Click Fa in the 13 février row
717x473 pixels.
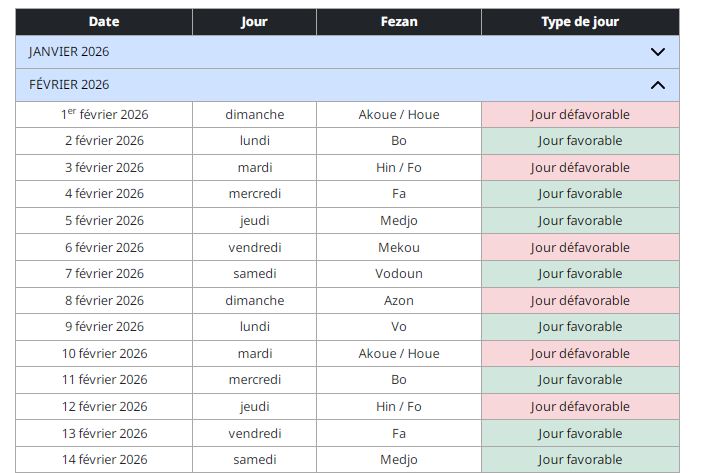(399, 433)
